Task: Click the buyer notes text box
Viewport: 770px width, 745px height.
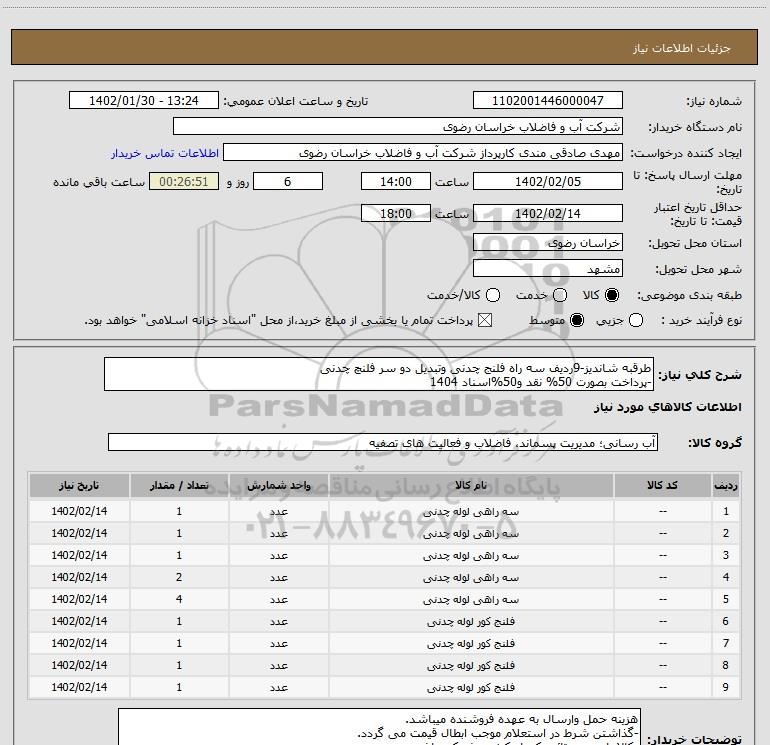Action: 379,726
